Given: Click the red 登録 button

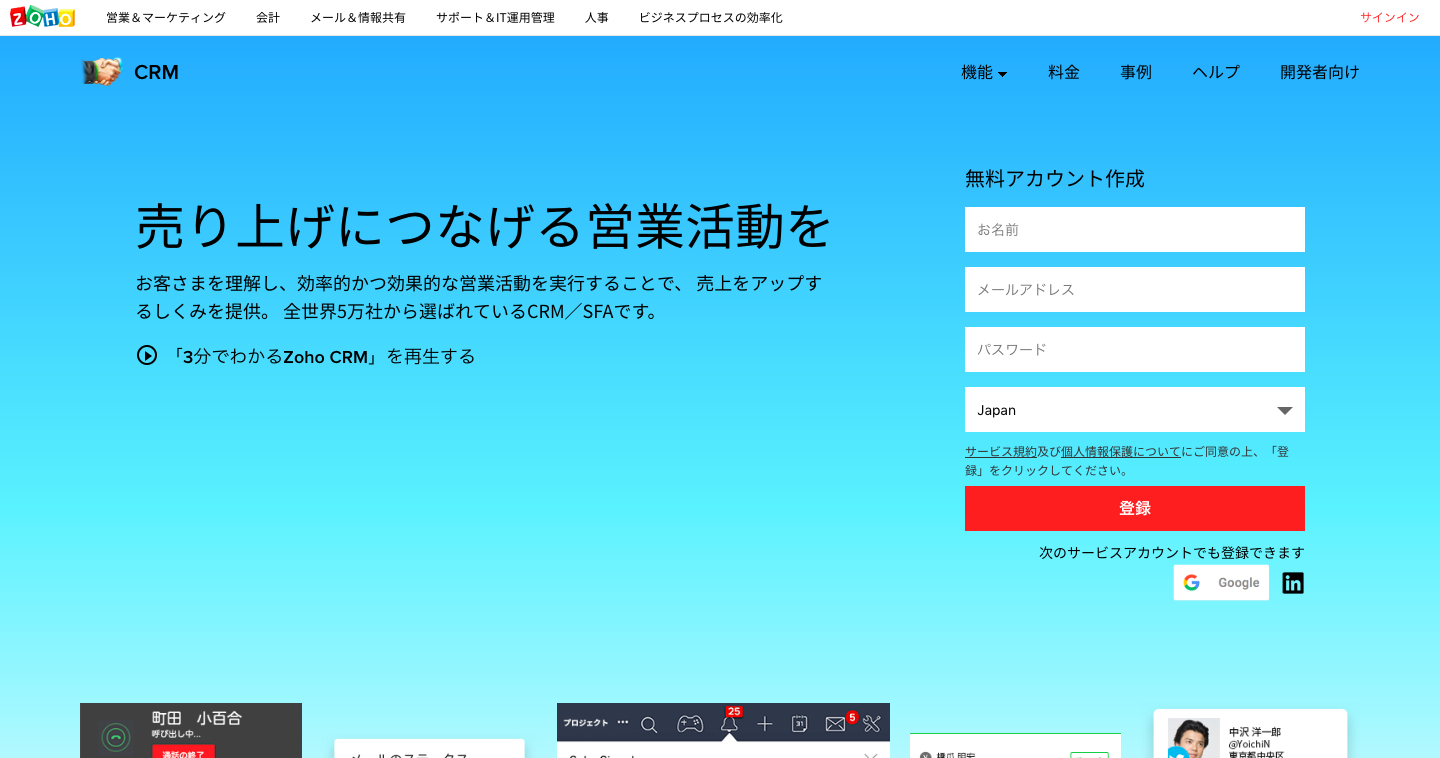Looking at the screenshot, I should pyautogui.click(x=1135, y=508).
